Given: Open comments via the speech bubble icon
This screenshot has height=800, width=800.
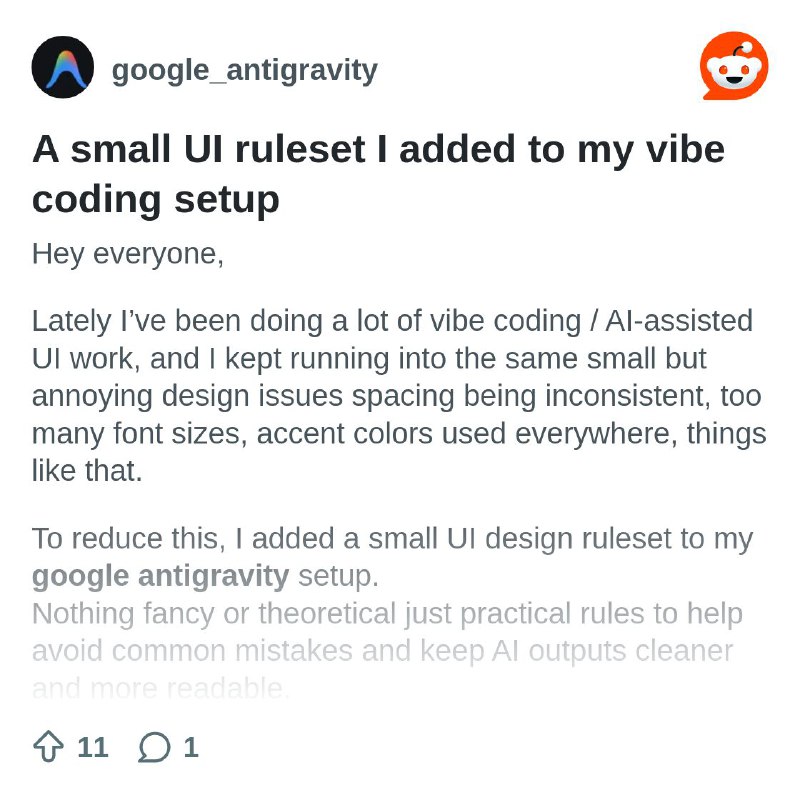Looking at the screenshot, I should (156, 745).
